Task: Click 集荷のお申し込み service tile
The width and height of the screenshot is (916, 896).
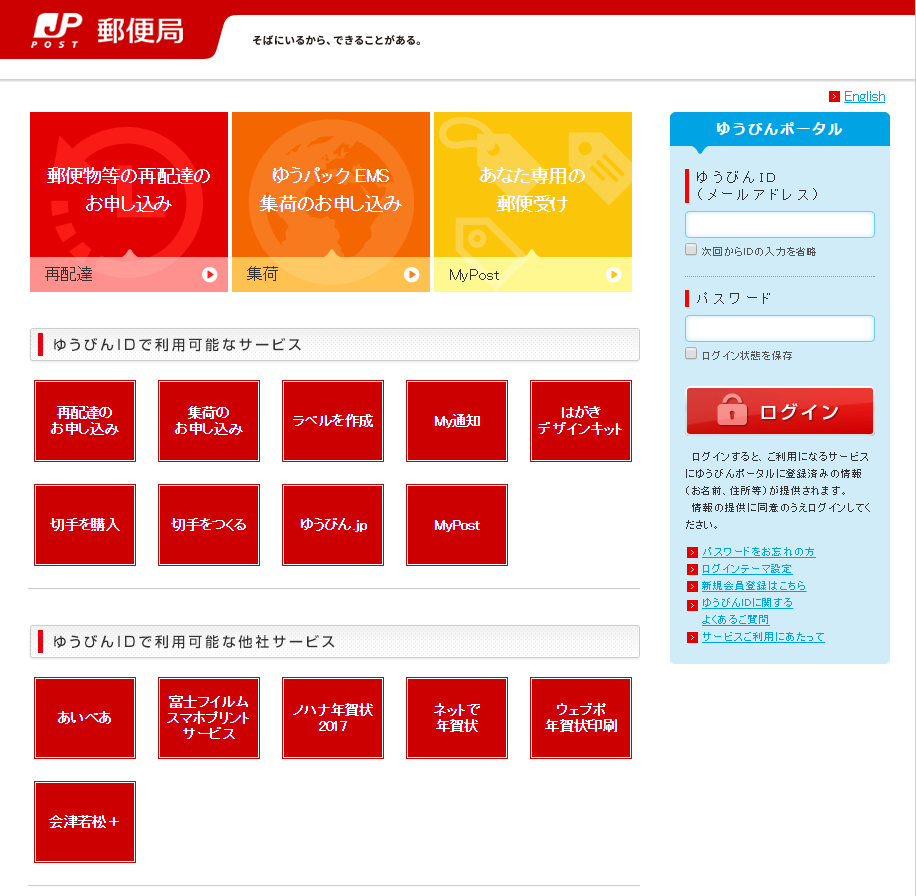Action: pos(209,421)
